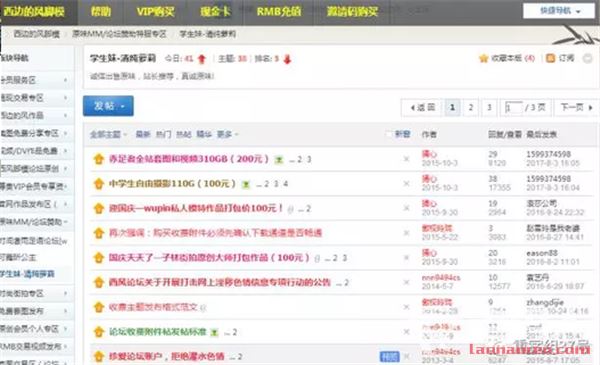Click the pin icon on the 国庆天天了 thread
The width and height of the screenshot is (600, 365).
point(99,258)
